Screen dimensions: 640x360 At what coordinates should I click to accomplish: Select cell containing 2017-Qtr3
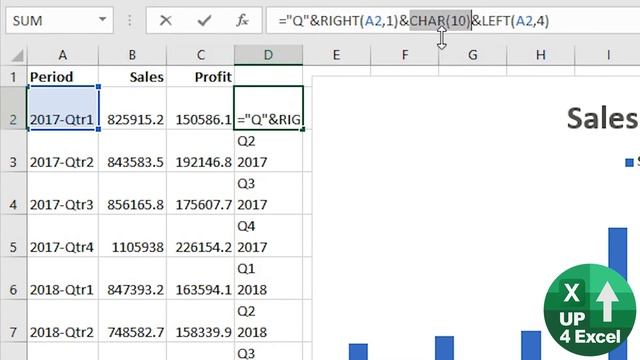[63, 193]
